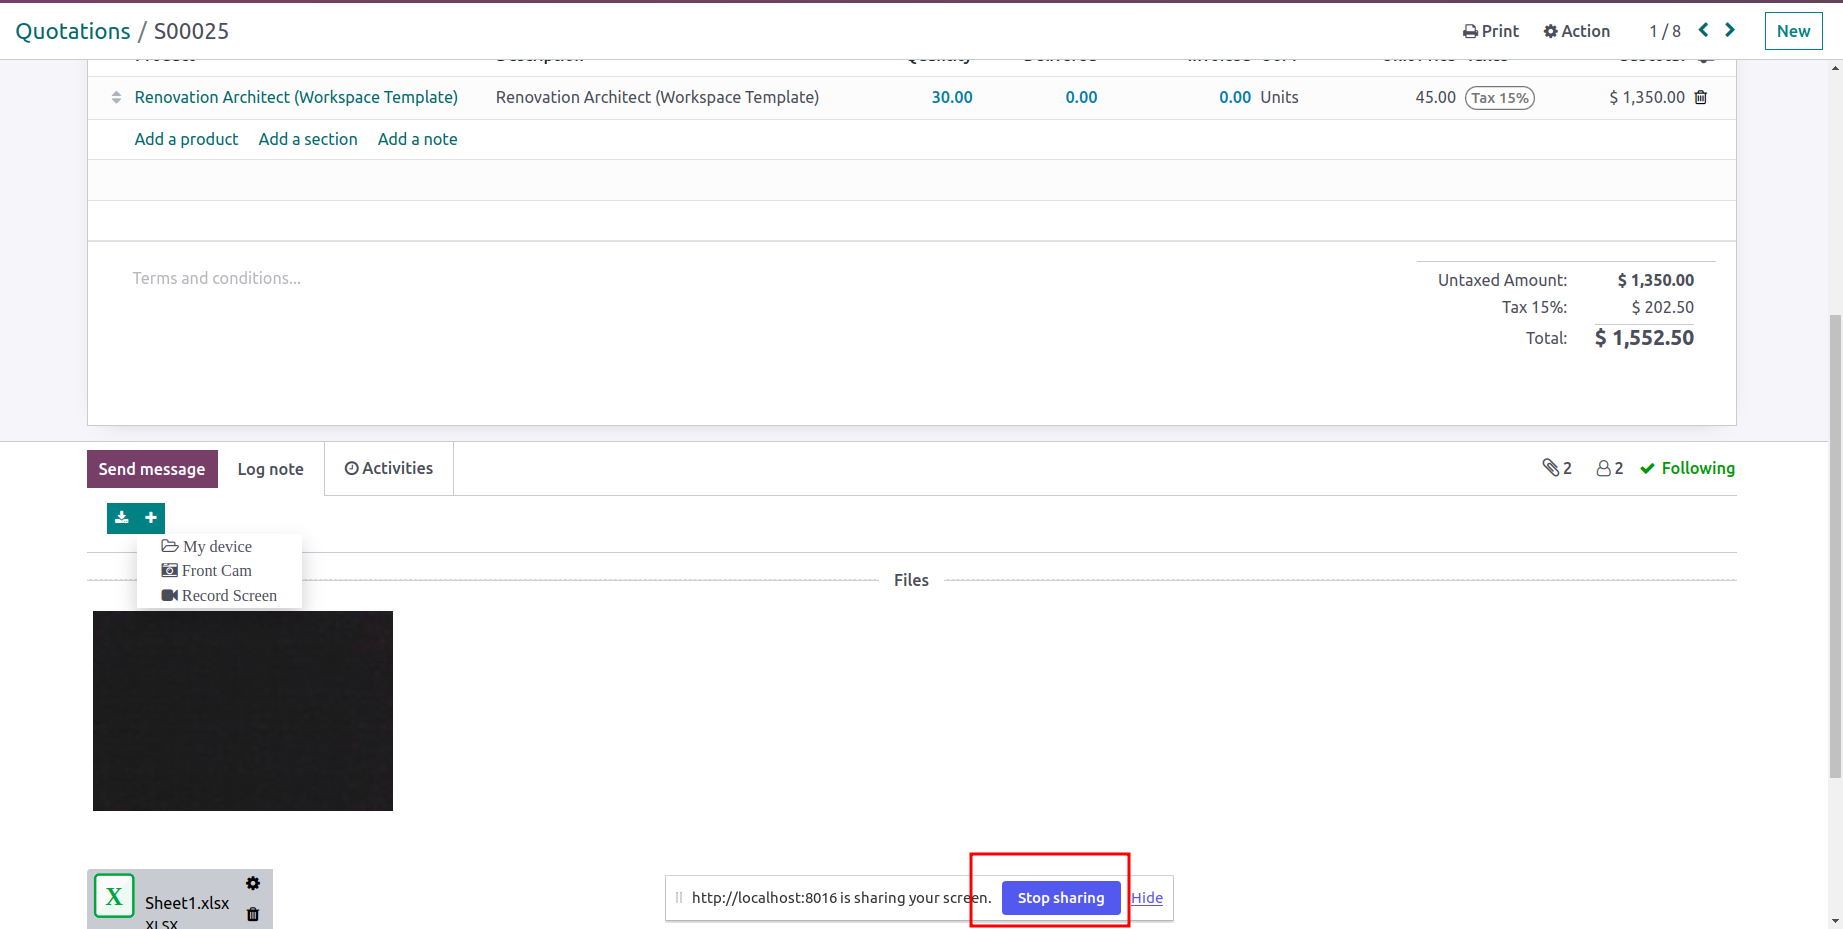Click Add a section link
Image resolution: width=1843 pixels, height=929 pixels.
(x=308, y=139)
